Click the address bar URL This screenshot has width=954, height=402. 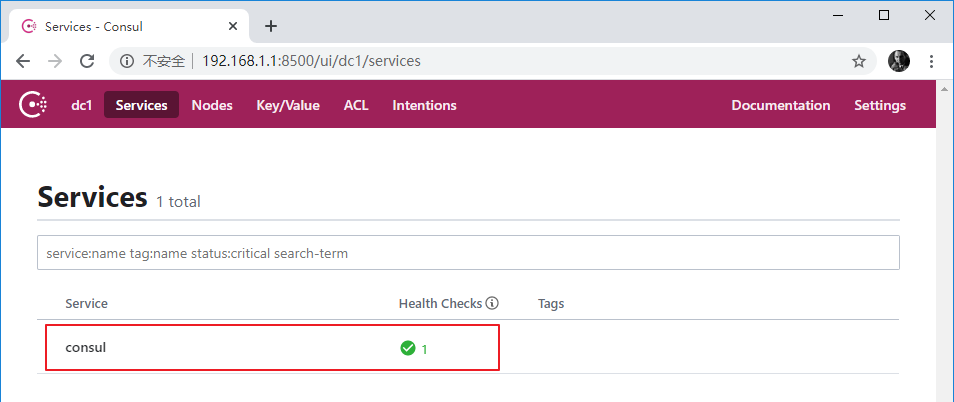311,61
